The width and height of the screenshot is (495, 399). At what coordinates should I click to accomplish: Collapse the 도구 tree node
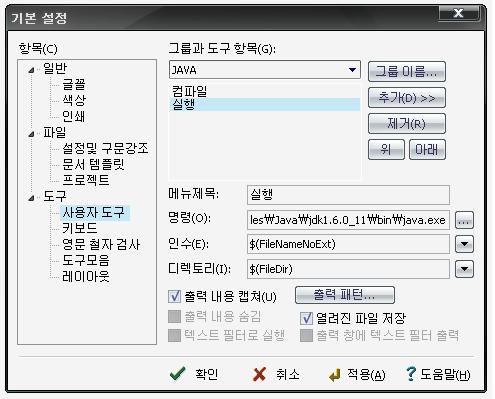coord(31,198)
